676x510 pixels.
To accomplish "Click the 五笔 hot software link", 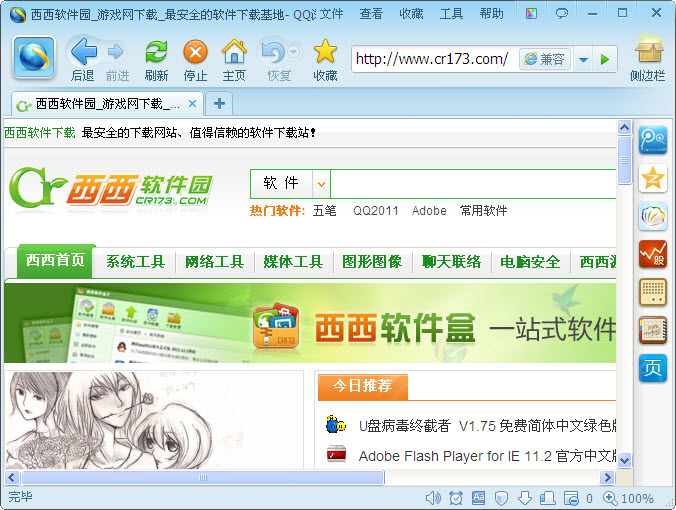I will click(x=325, y=210).
